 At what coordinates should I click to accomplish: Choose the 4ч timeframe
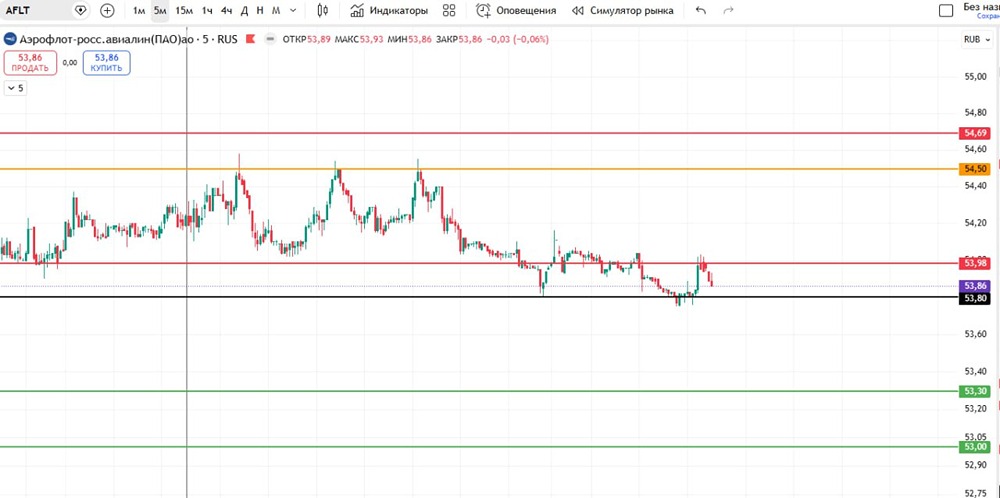226,11
